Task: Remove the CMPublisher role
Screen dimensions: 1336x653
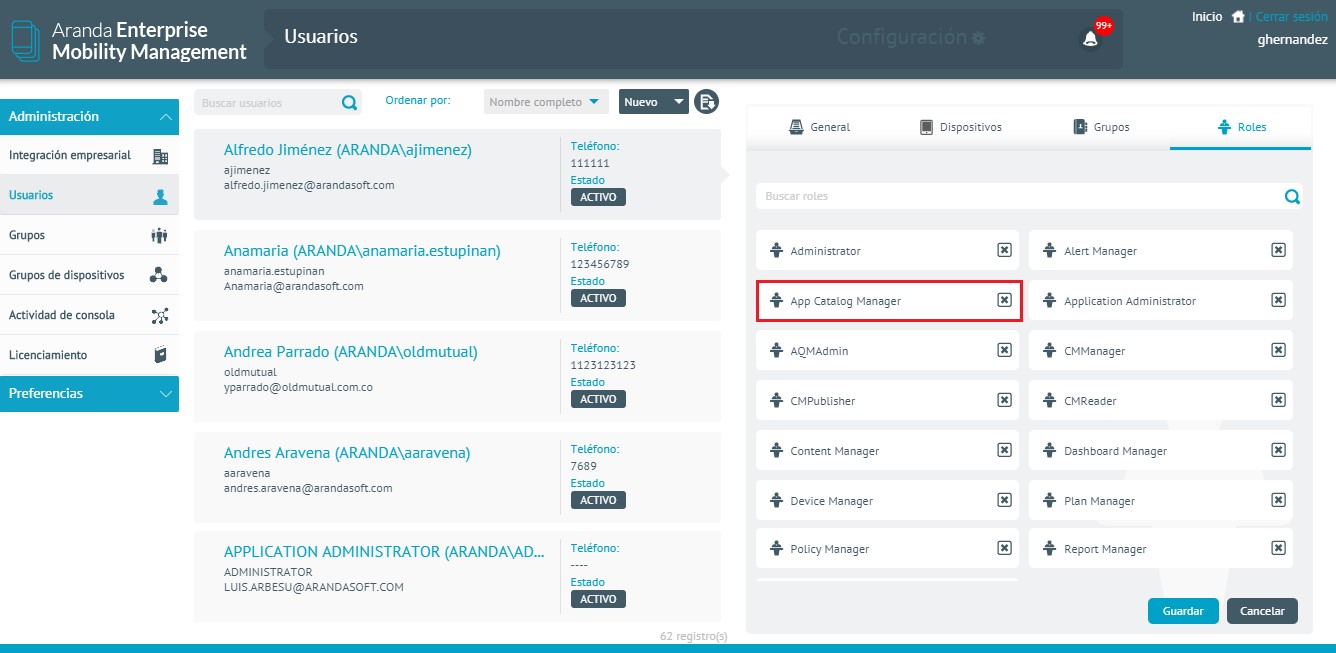Action: [x=1004, y=400]
